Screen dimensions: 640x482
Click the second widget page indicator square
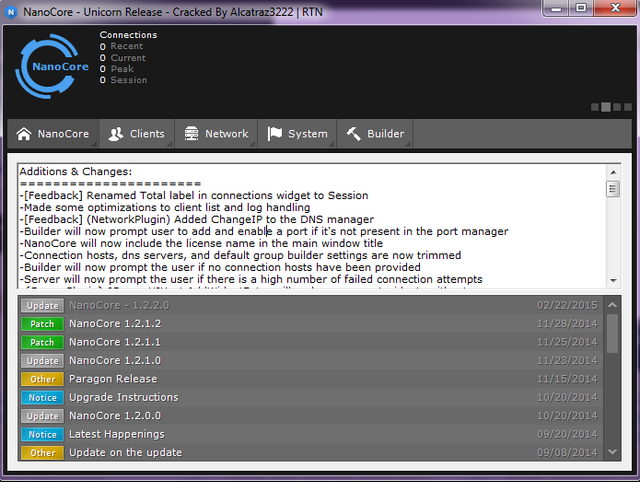[606, 107]
